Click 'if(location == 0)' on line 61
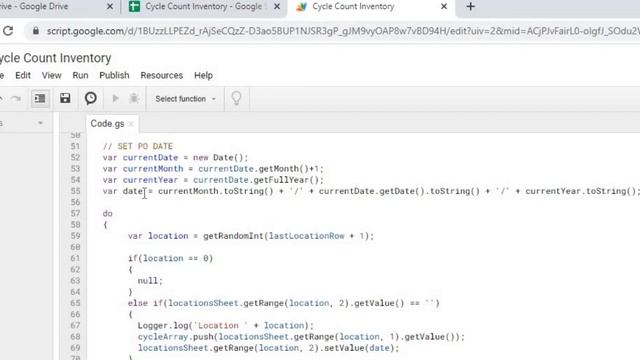This screenshot has height=360, width=640. 170,258
